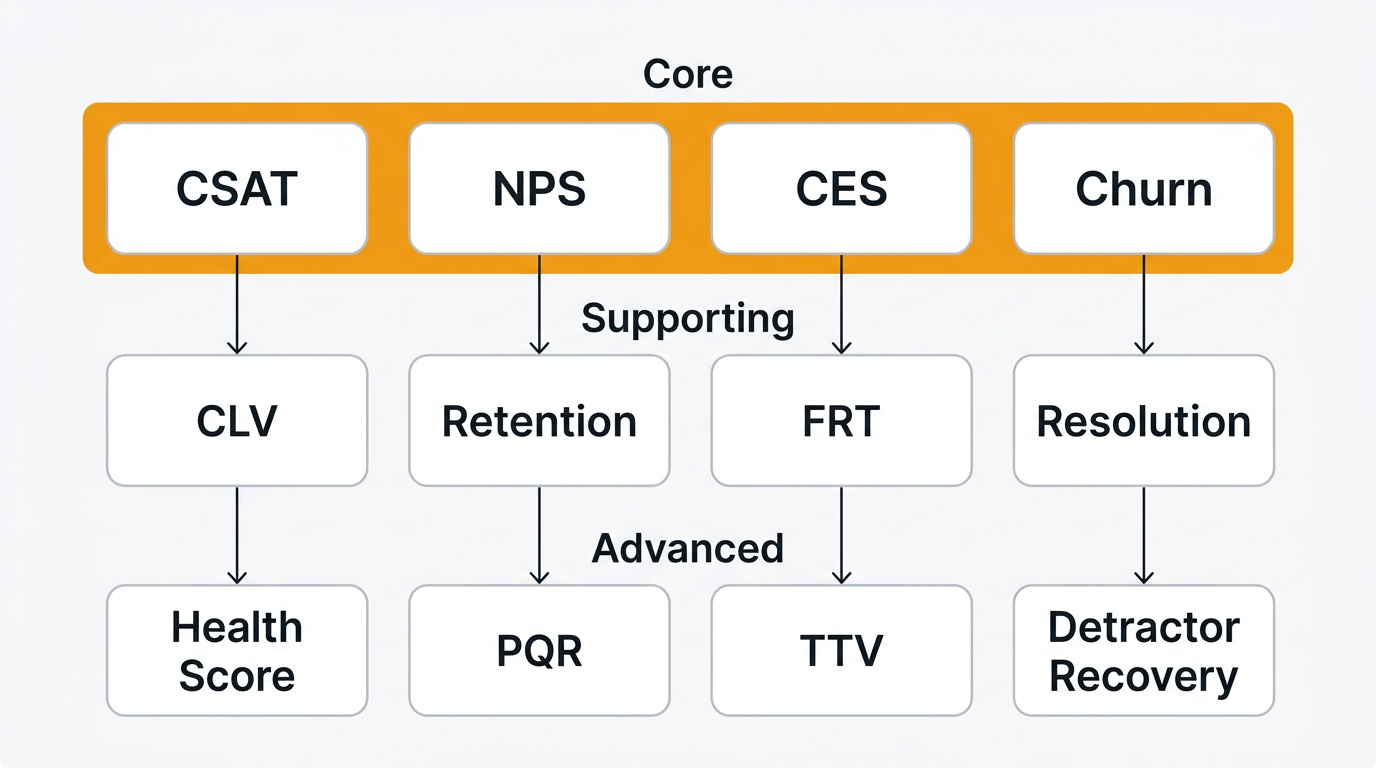Viewport: 1376px width, 768px height.
Task: Select the Churn box
Action: 1143,189
